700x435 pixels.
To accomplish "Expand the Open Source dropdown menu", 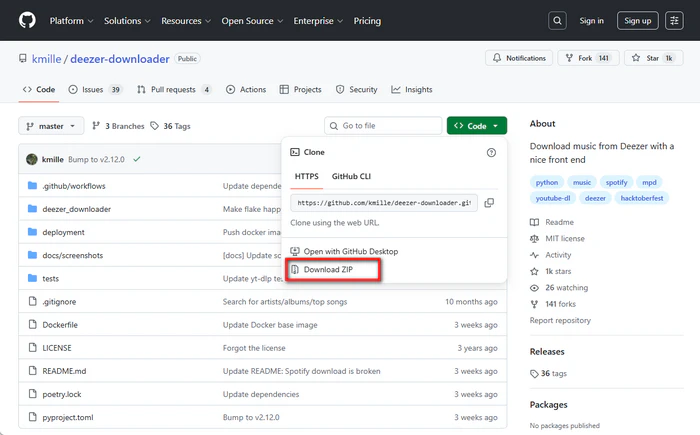I will pyautogui.click(x=252, y=21).
